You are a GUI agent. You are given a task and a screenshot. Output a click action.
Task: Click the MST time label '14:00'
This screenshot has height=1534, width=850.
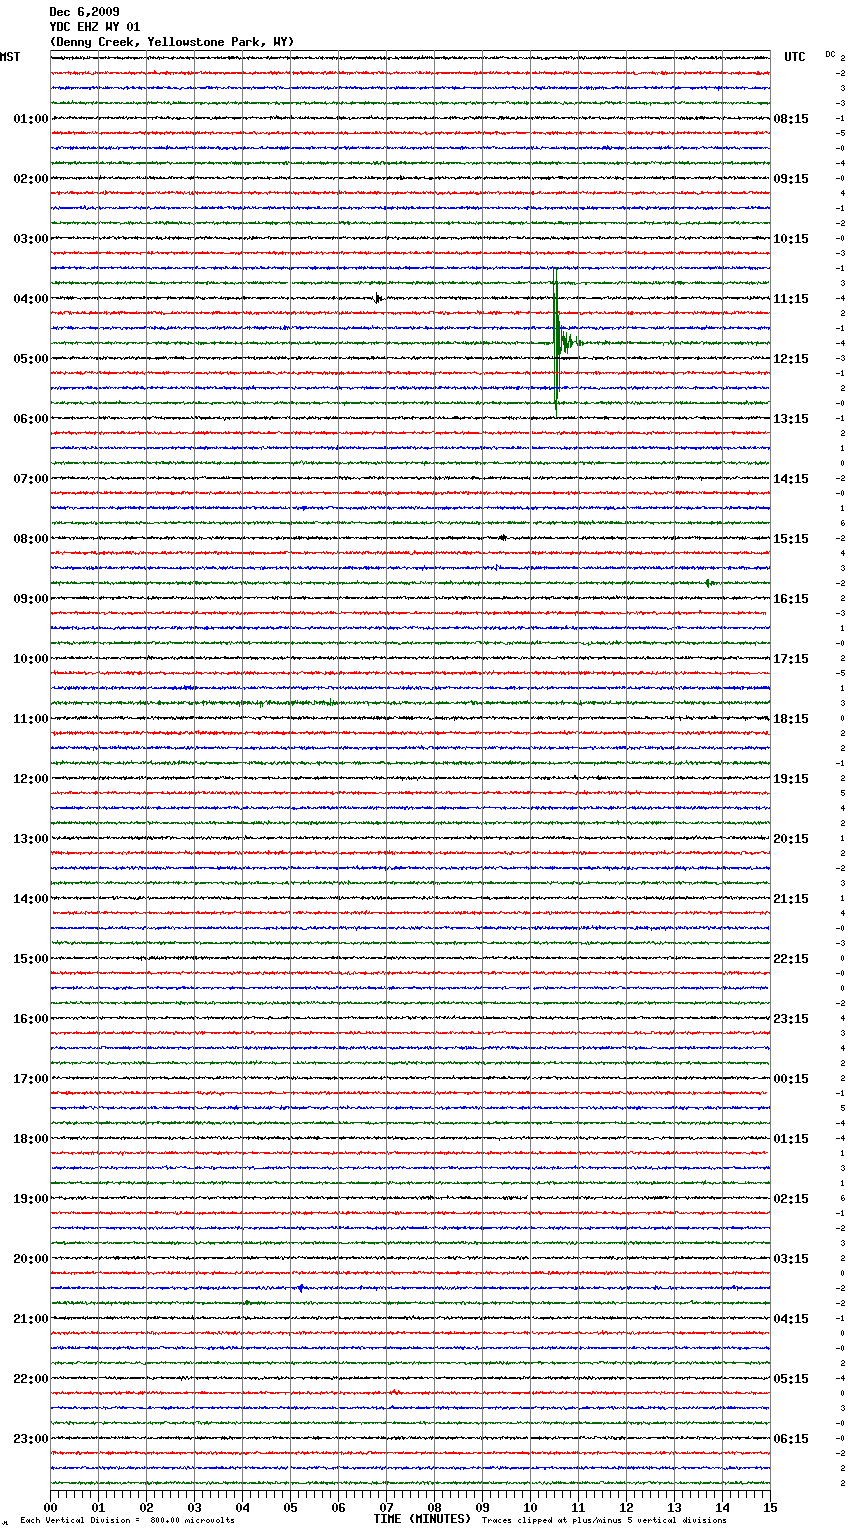[31, 899]
